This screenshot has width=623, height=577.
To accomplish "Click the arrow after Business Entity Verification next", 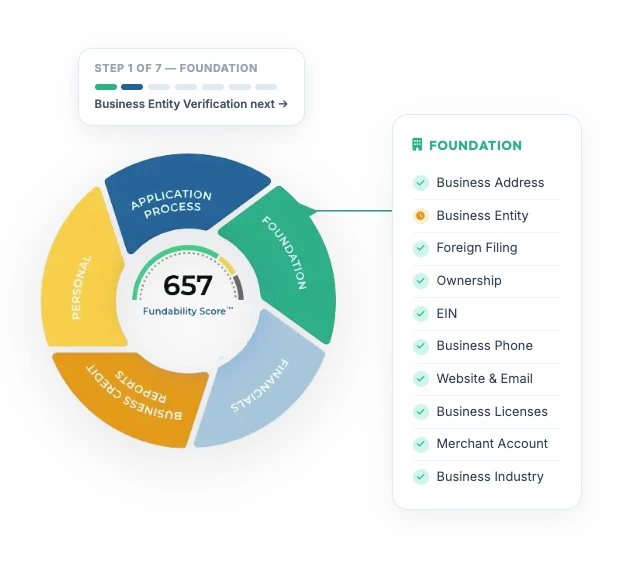I will click(283, 104).
